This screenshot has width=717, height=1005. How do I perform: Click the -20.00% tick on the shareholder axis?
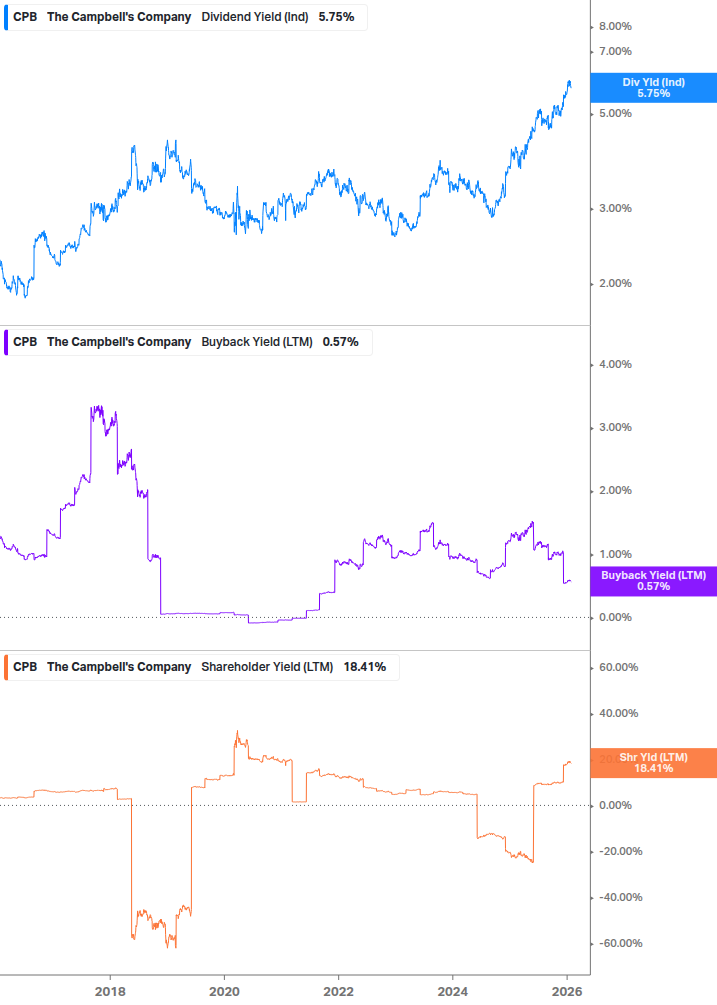[x=620, y=851]
